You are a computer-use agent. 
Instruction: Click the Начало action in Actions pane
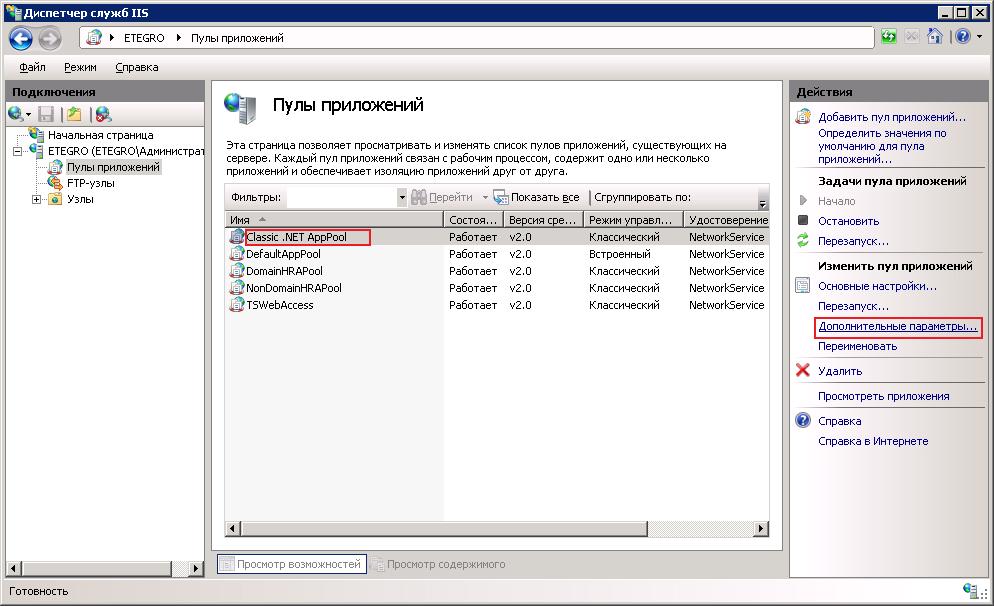click(x=836, y=202)
